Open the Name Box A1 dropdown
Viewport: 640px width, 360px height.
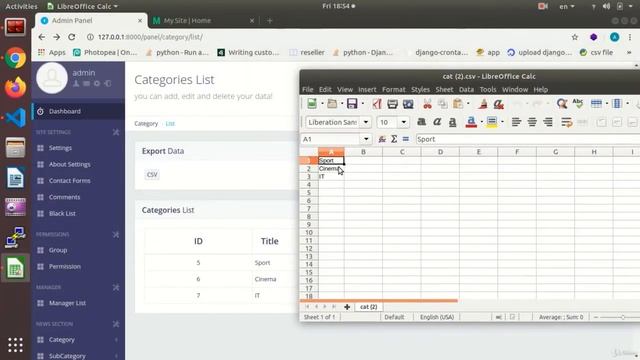coord(366,139)
